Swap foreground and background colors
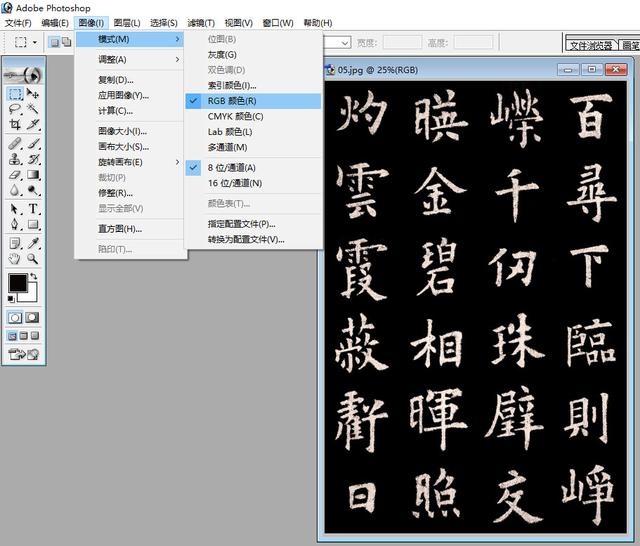Viewport: 640px width, 546px height. tap(34, 276)
